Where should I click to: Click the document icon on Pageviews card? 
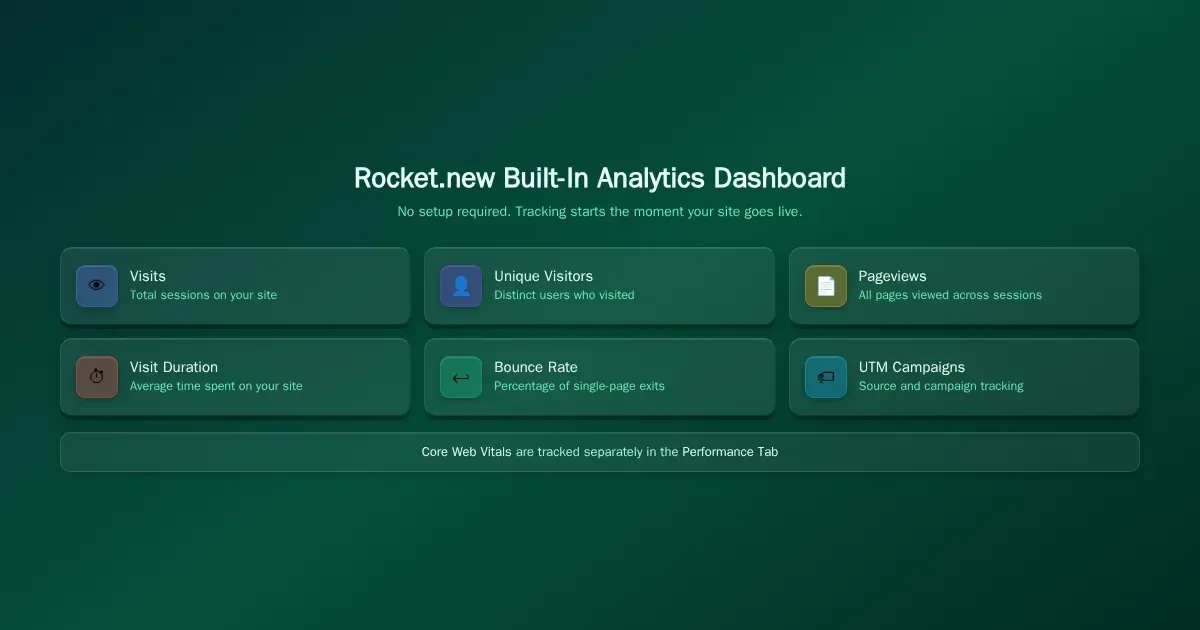pos(826,286)
